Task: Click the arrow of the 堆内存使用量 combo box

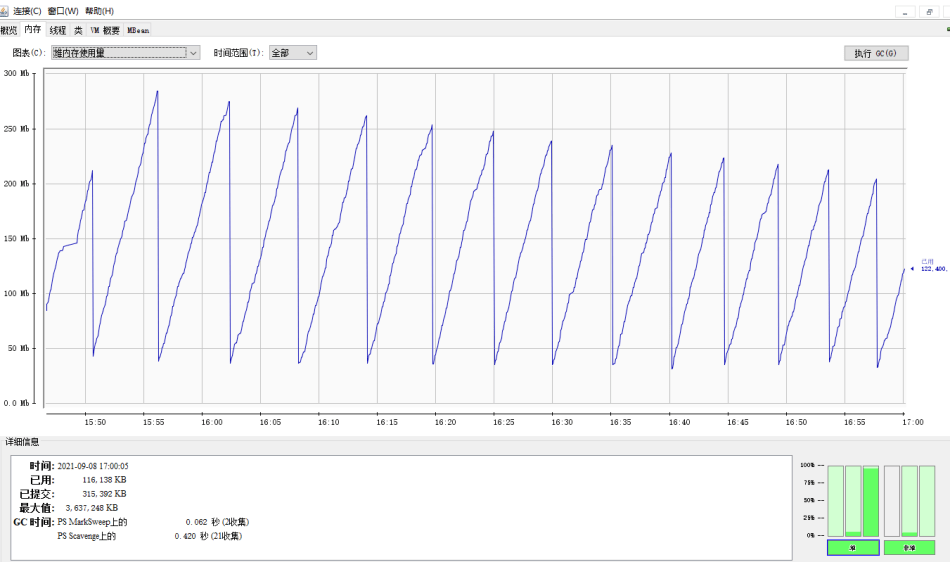Action: [x=193, y=53]
